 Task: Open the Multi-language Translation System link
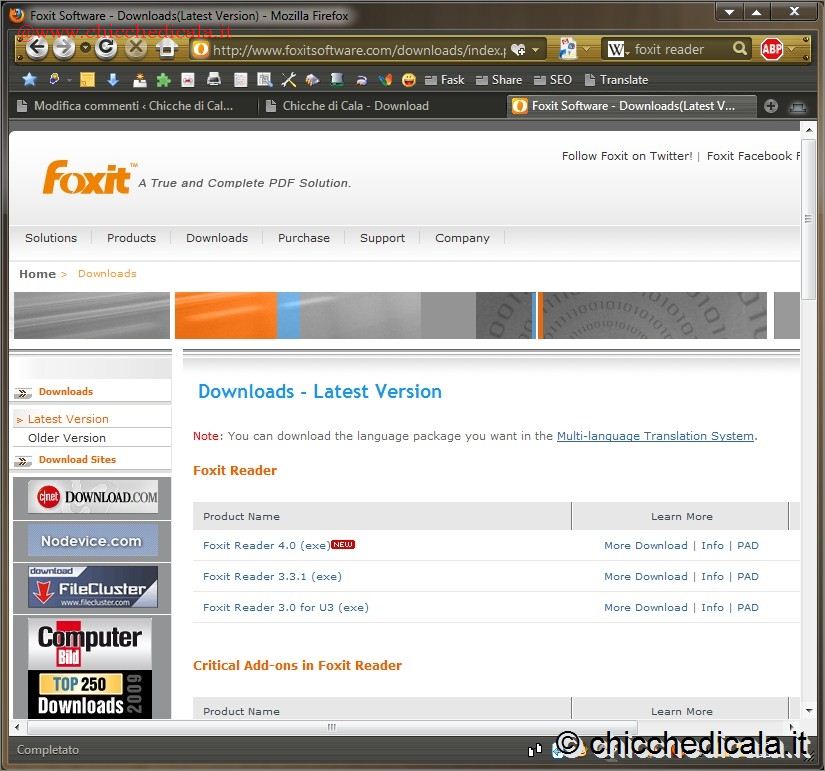[x=655, y=436]
